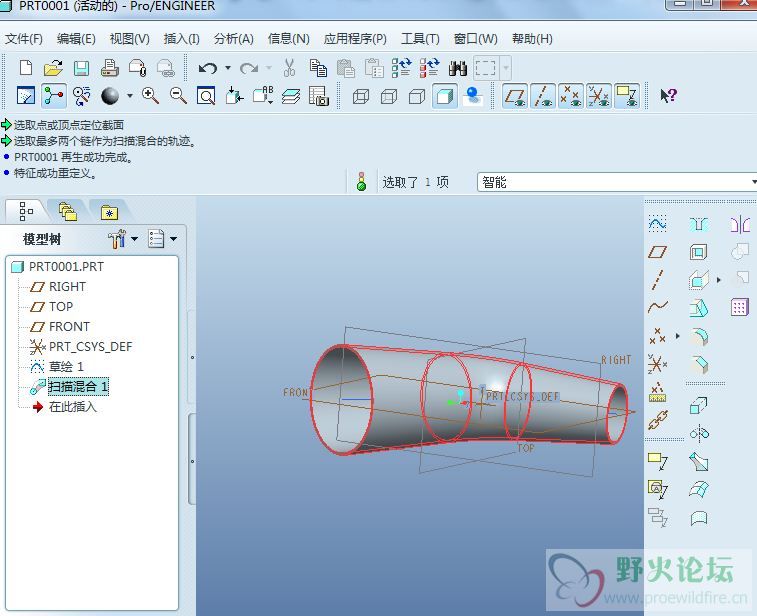Open the 帮助(H) menu
The height and width of the screenshot is (616, 757).
coord(532,39)
